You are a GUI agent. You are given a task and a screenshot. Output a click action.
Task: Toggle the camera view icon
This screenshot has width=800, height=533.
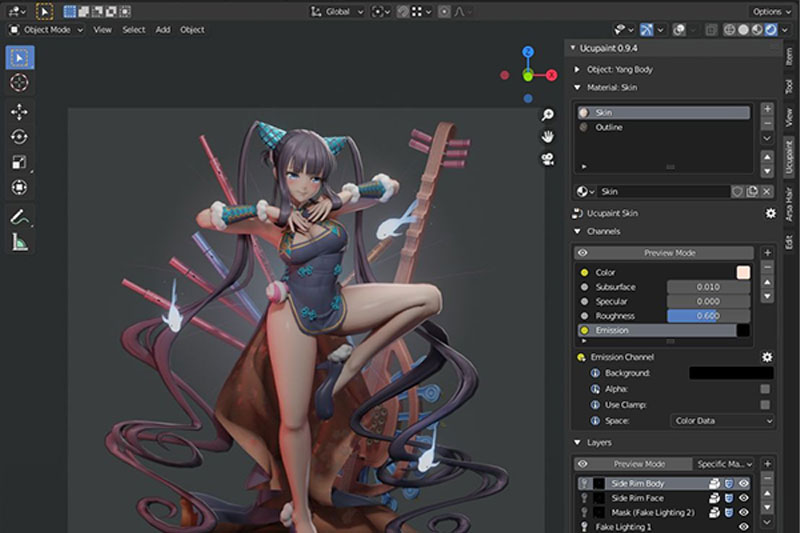pyautogui.click(x=548, y=159)
